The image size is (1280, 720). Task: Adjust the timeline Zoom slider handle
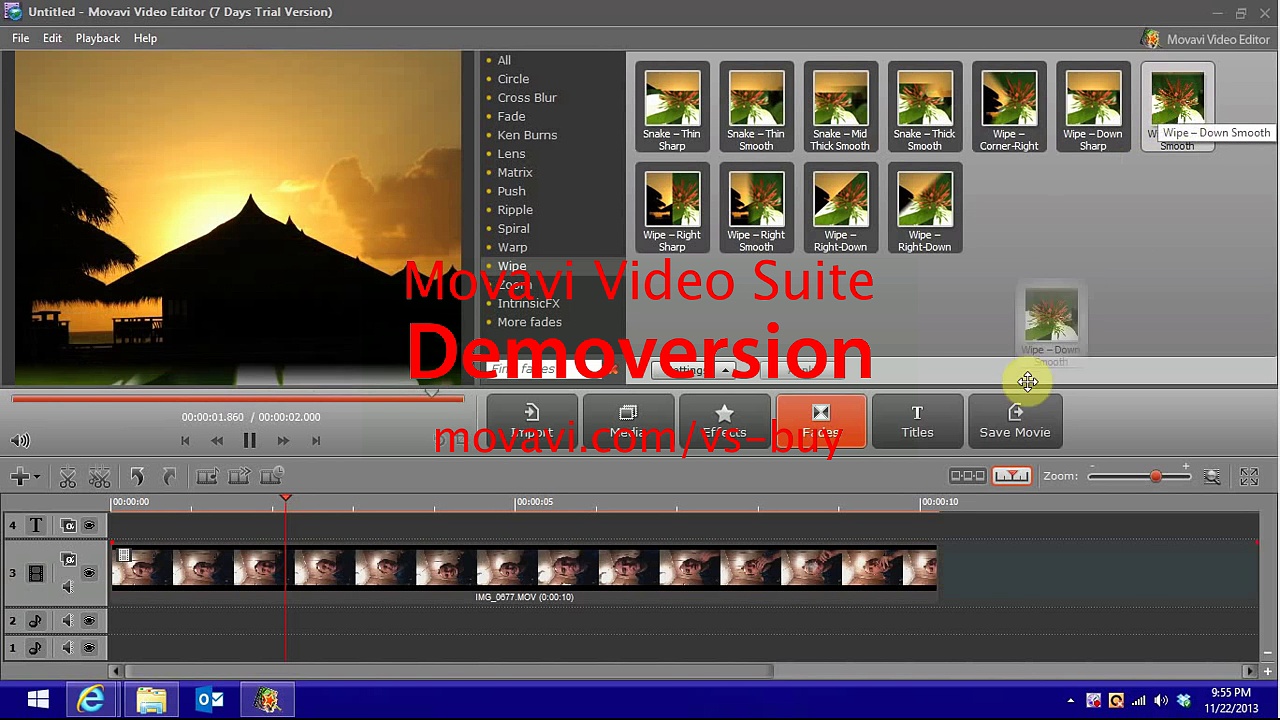[x=1156, y=476]
